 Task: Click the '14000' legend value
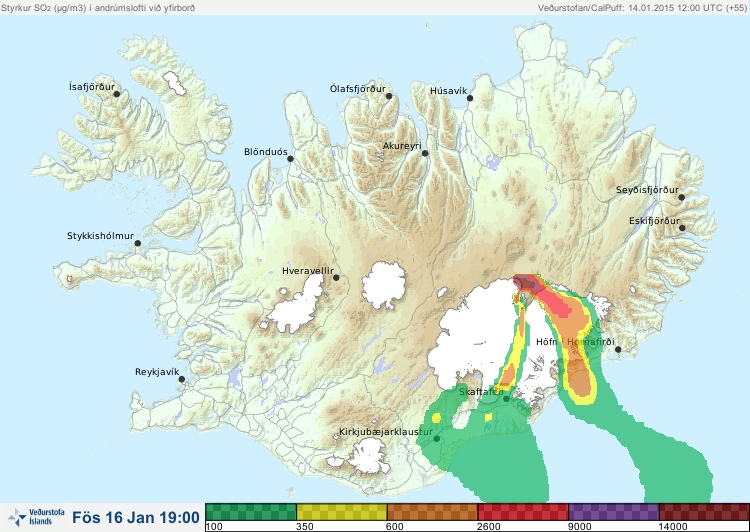673,527
